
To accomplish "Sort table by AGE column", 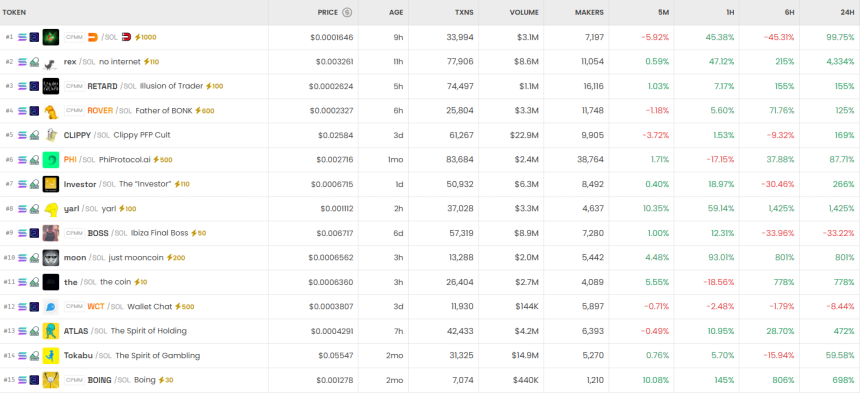I will click(396, 12).
